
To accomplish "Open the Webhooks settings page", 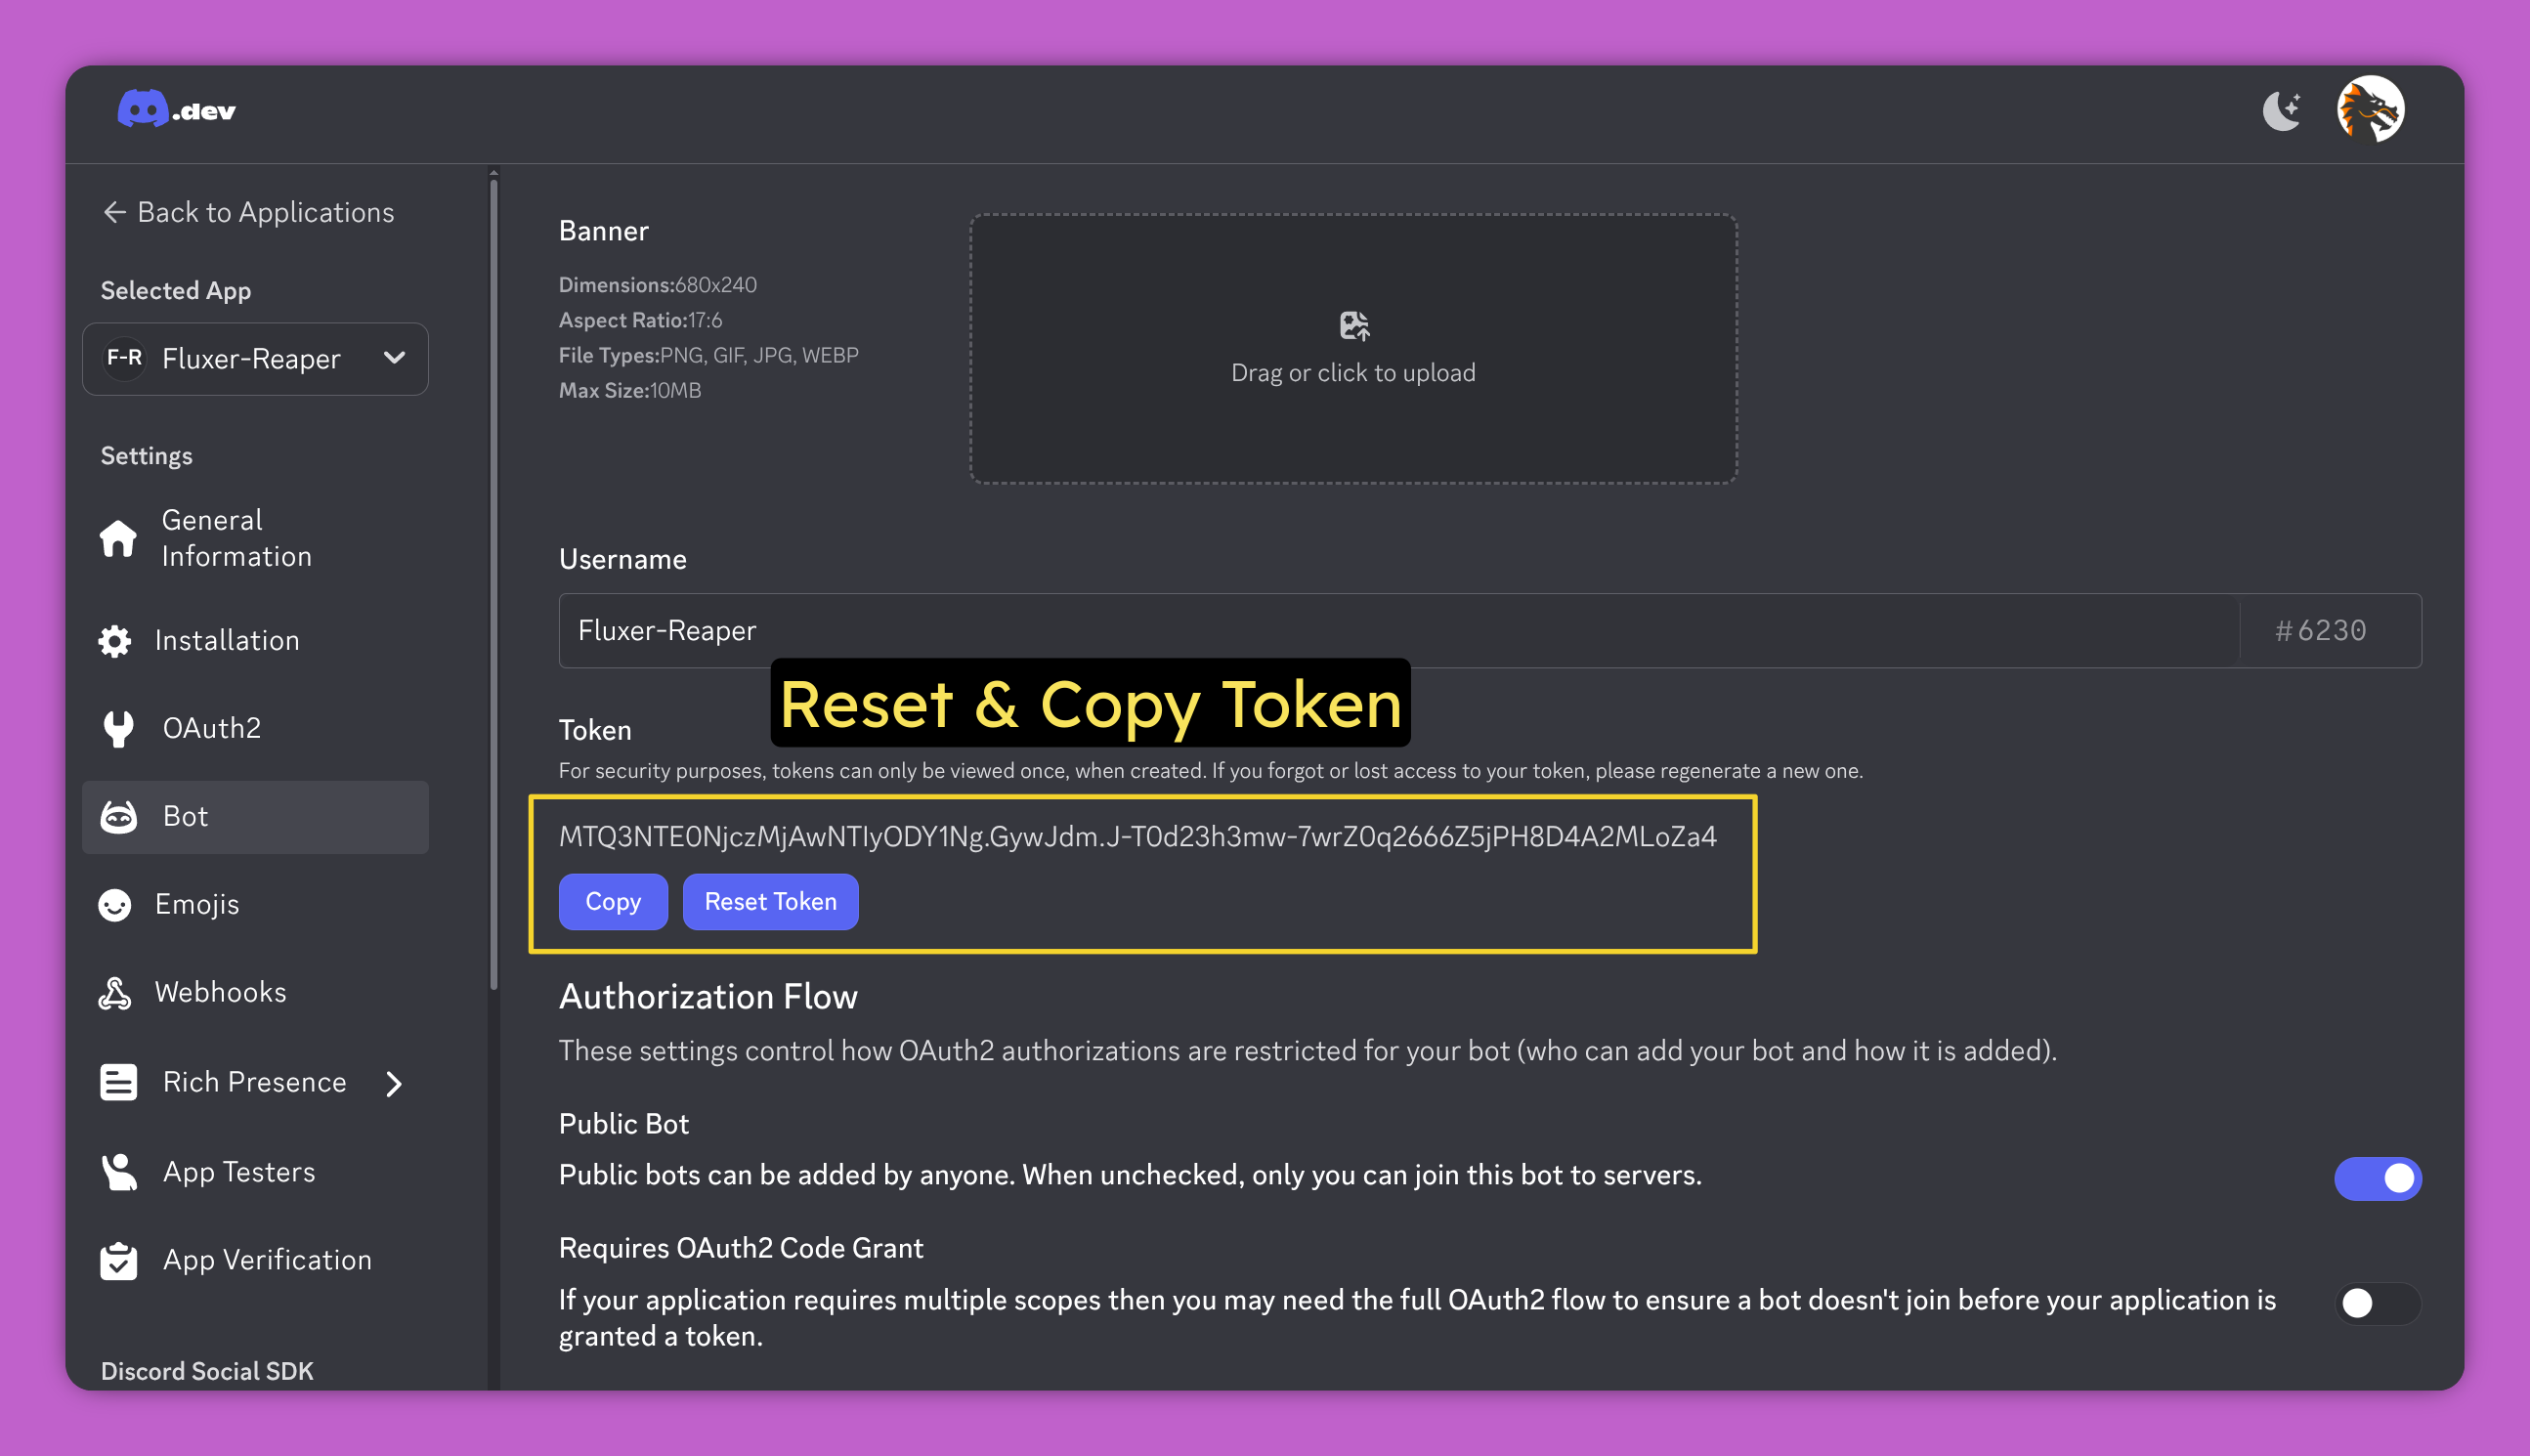I will point(255,993).
